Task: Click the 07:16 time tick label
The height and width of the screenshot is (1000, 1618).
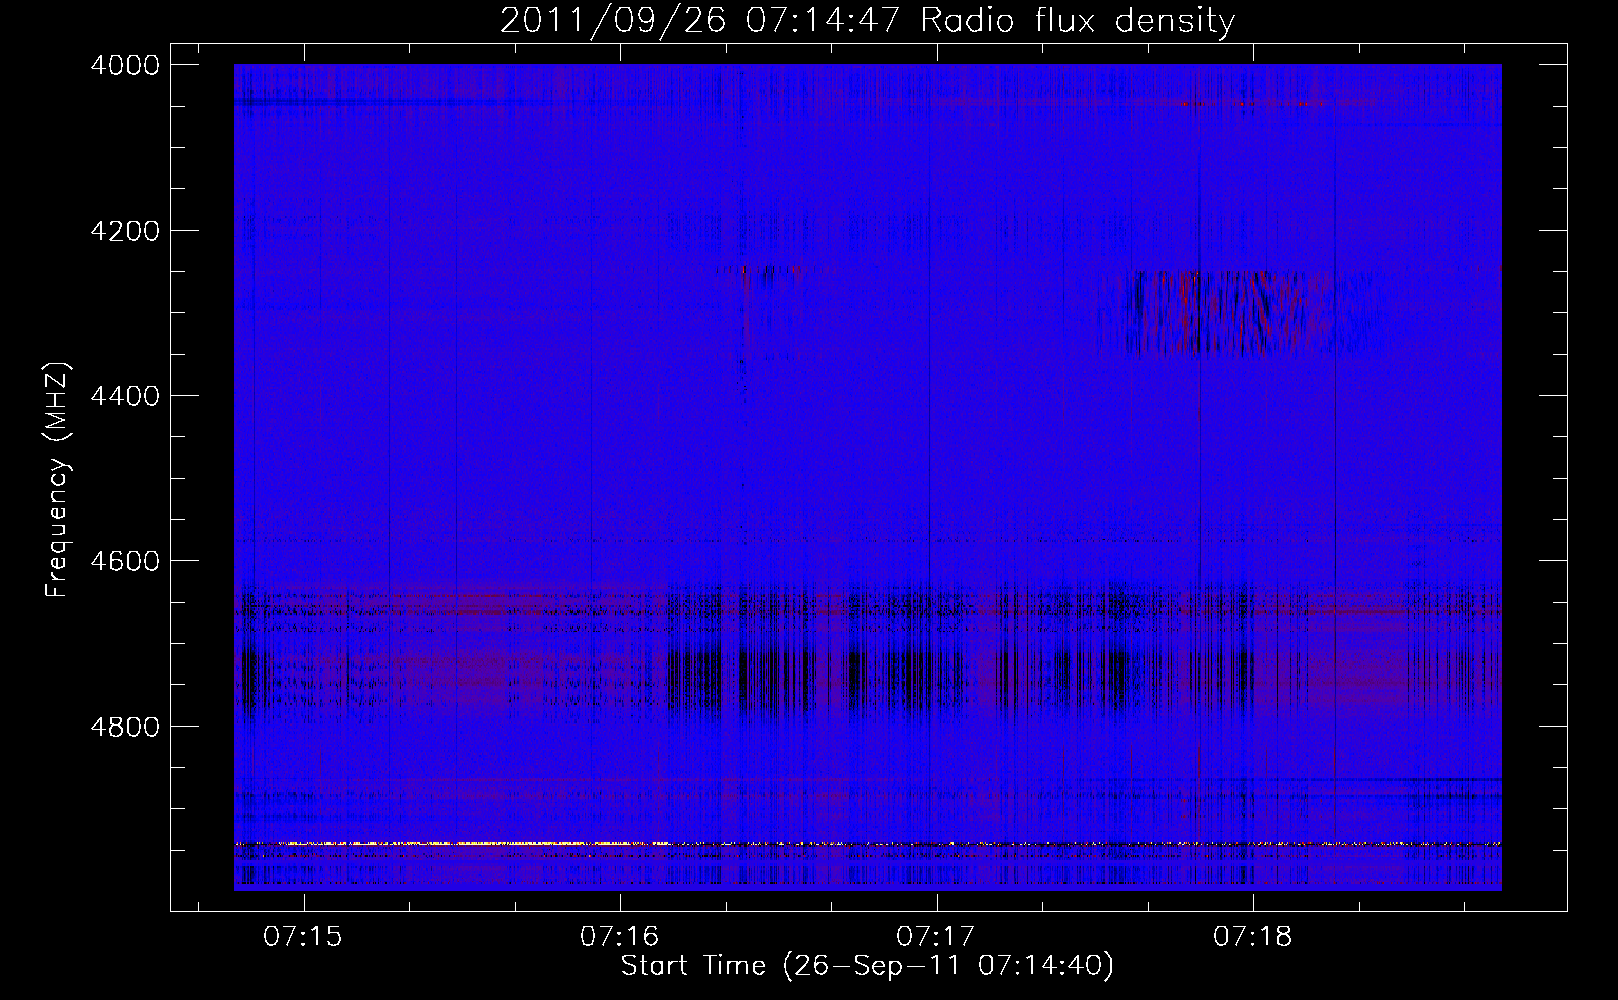Action: 620,936
